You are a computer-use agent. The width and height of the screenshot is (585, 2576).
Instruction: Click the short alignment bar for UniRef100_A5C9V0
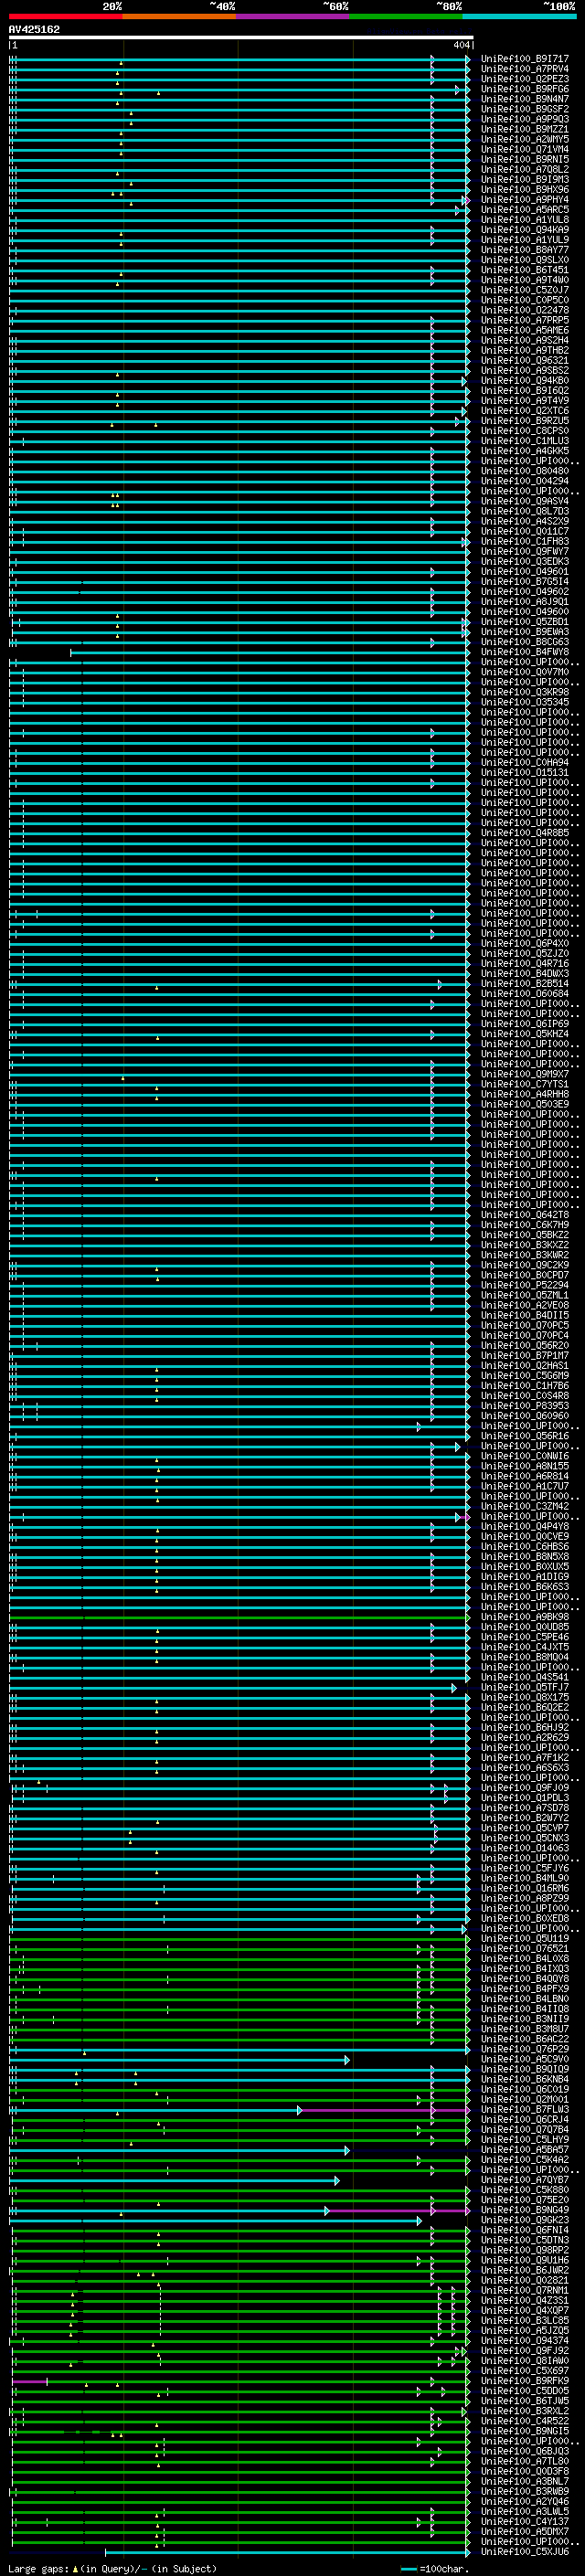(180, 2059)
